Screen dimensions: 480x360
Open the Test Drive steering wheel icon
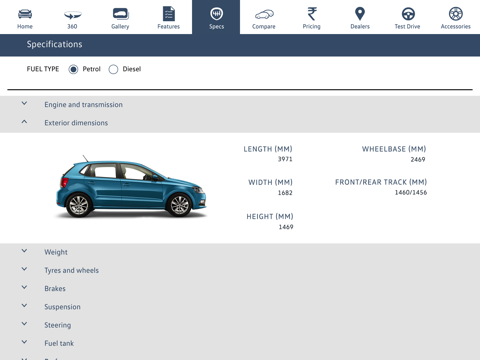[x=408, y=14]
